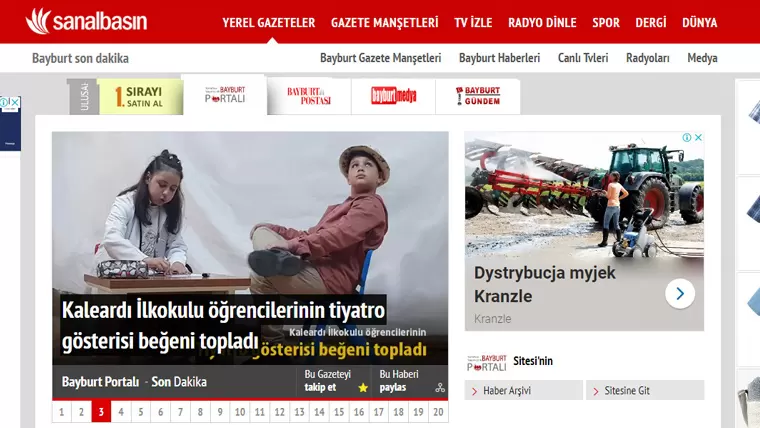The height and width of the screenshot is (428, 760).
Task: Click the 1. Sırayı Satın Al tab
Action: point(141,96)
